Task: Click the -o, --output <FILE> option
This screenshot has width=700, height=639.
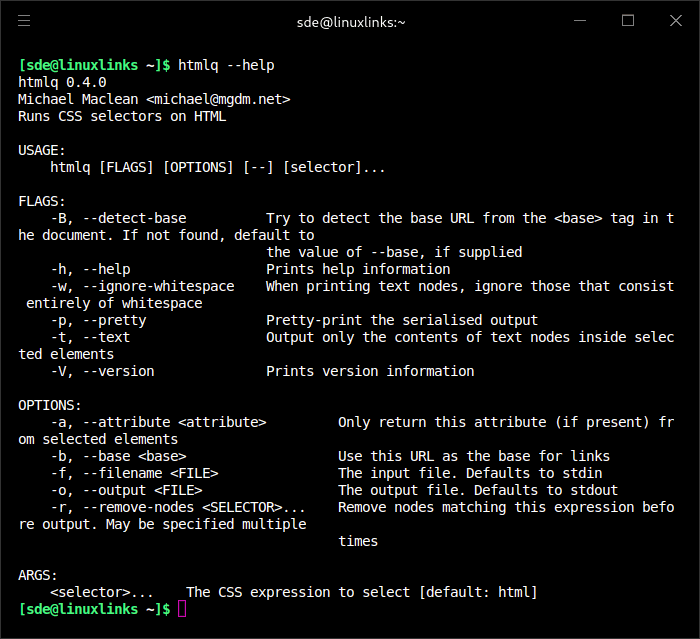Action: click(x=126, y=490)
